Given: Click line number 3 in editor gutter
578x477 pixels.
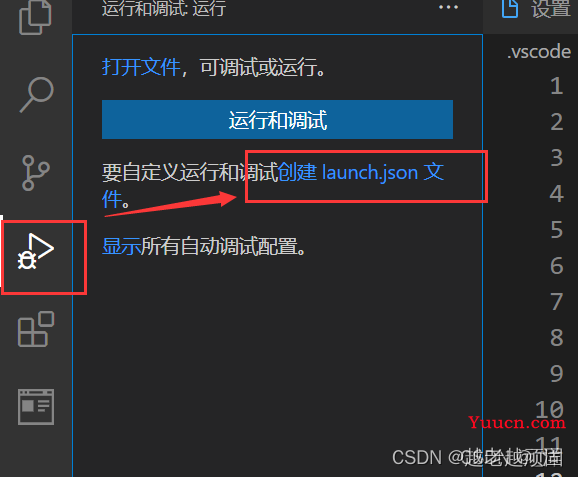Looking at the screenshot, I should 556,158.
